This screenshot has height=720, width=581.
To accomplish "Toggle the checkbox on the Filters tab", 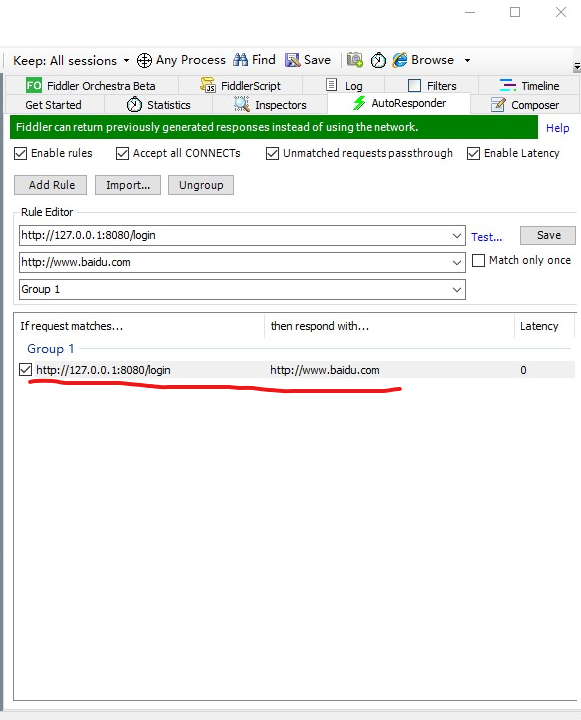I will (414, 85).
